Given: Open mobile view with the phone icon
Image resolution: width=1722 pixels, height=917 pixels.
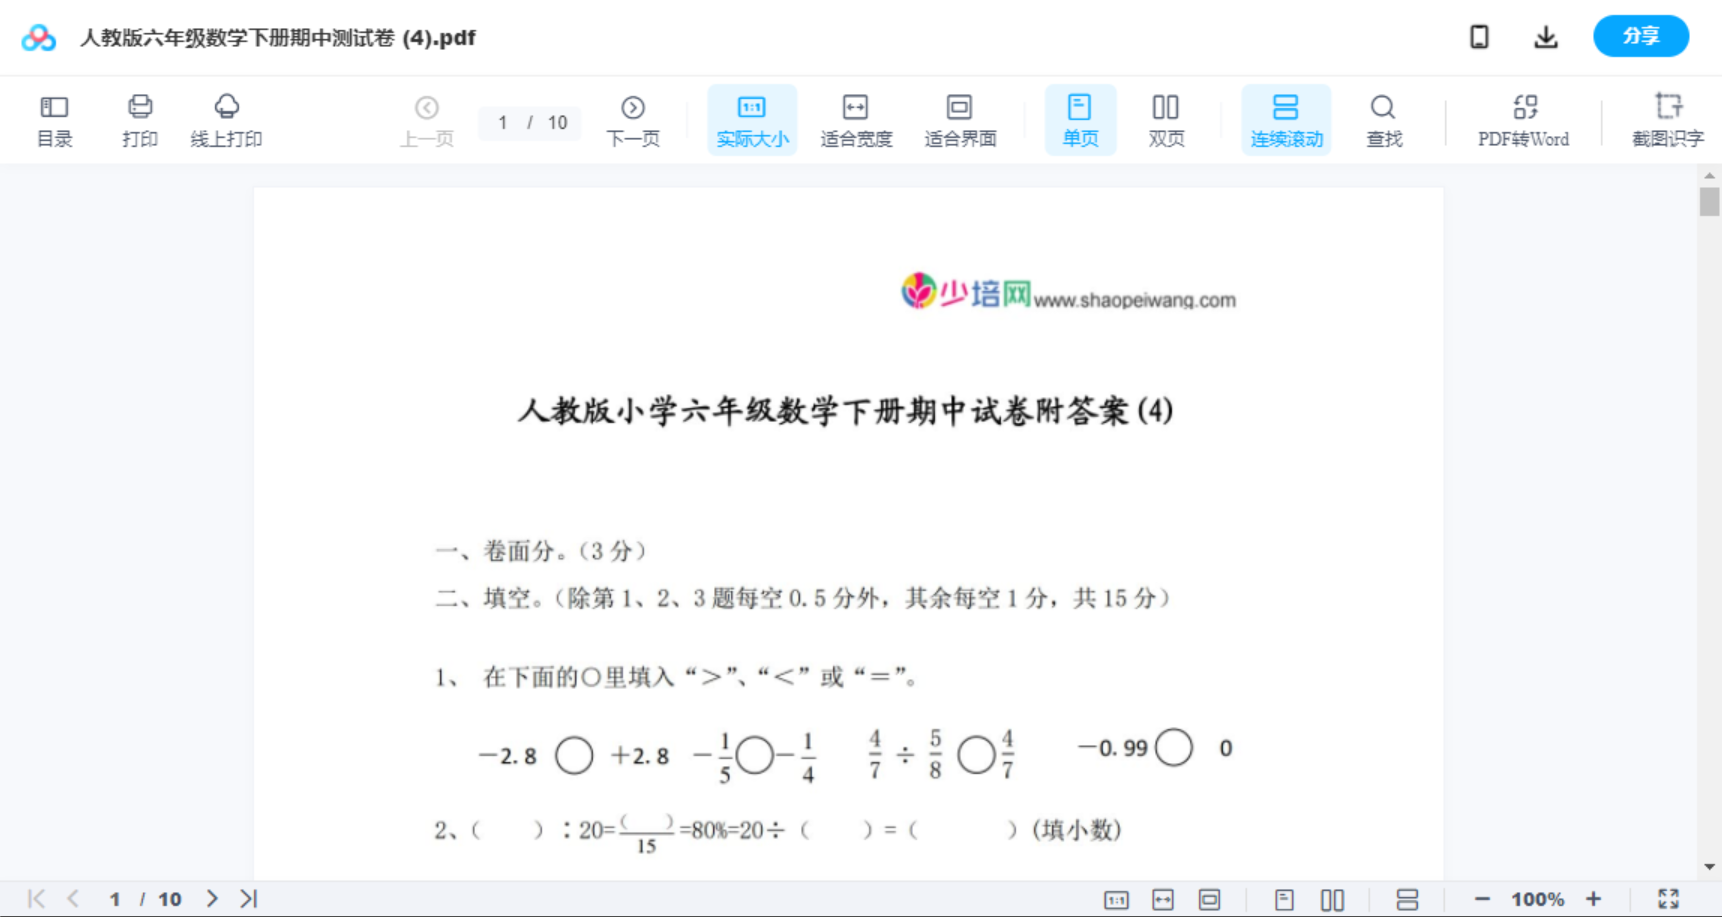Looking at the screenshot, I should tap(1479, 36).
